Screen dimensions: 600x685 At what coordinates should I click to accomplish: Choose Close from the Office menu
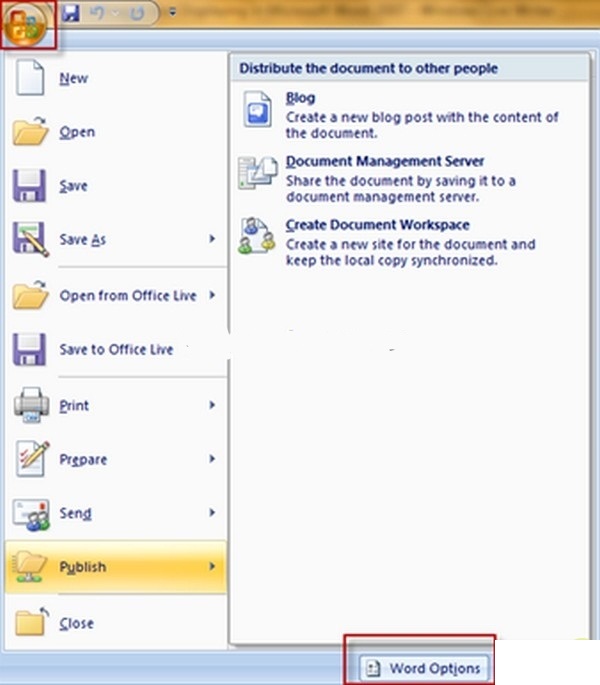pyautogui.click(x=76, y=623)
